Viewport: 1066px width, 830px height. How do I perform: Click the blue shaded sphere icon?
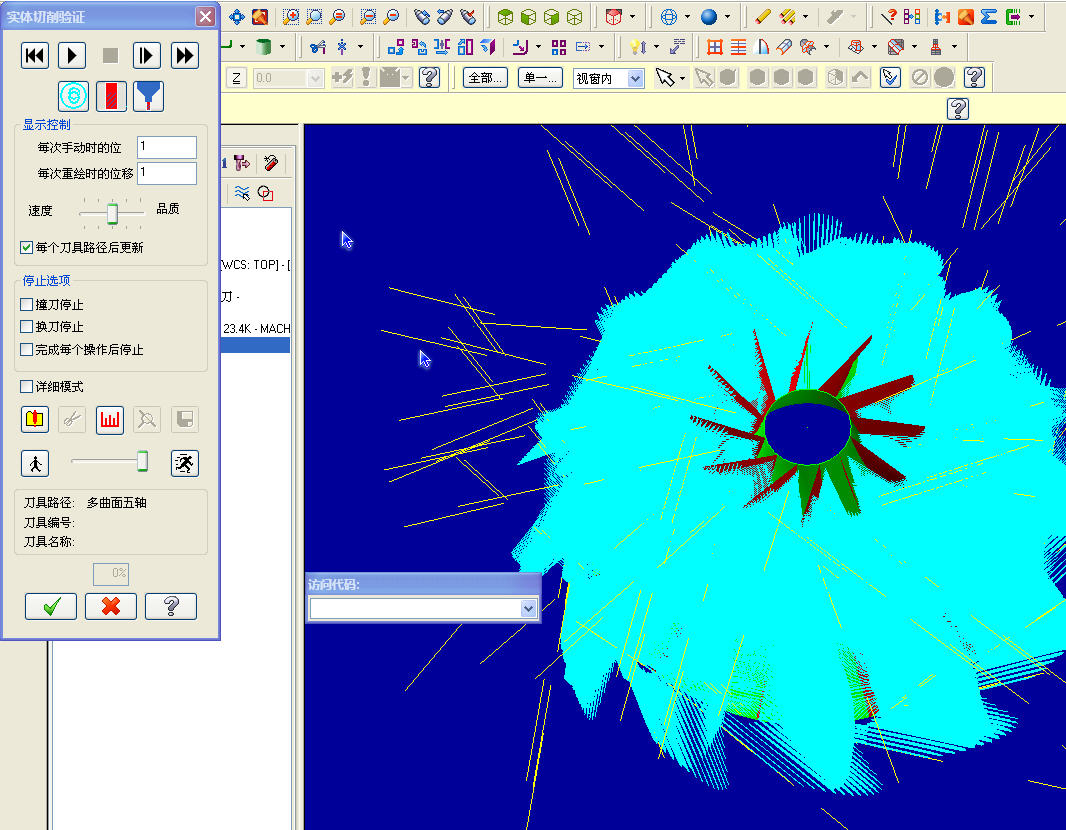[x=709, y=16]
